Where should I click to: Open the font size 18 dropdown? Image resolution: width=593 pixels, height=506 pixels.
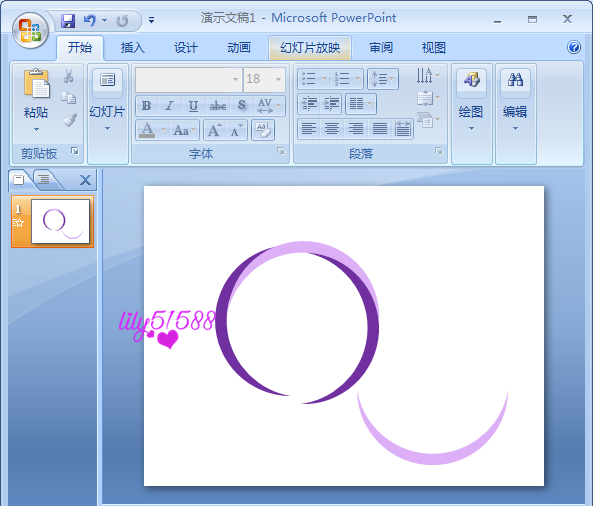tap(279, 79)
